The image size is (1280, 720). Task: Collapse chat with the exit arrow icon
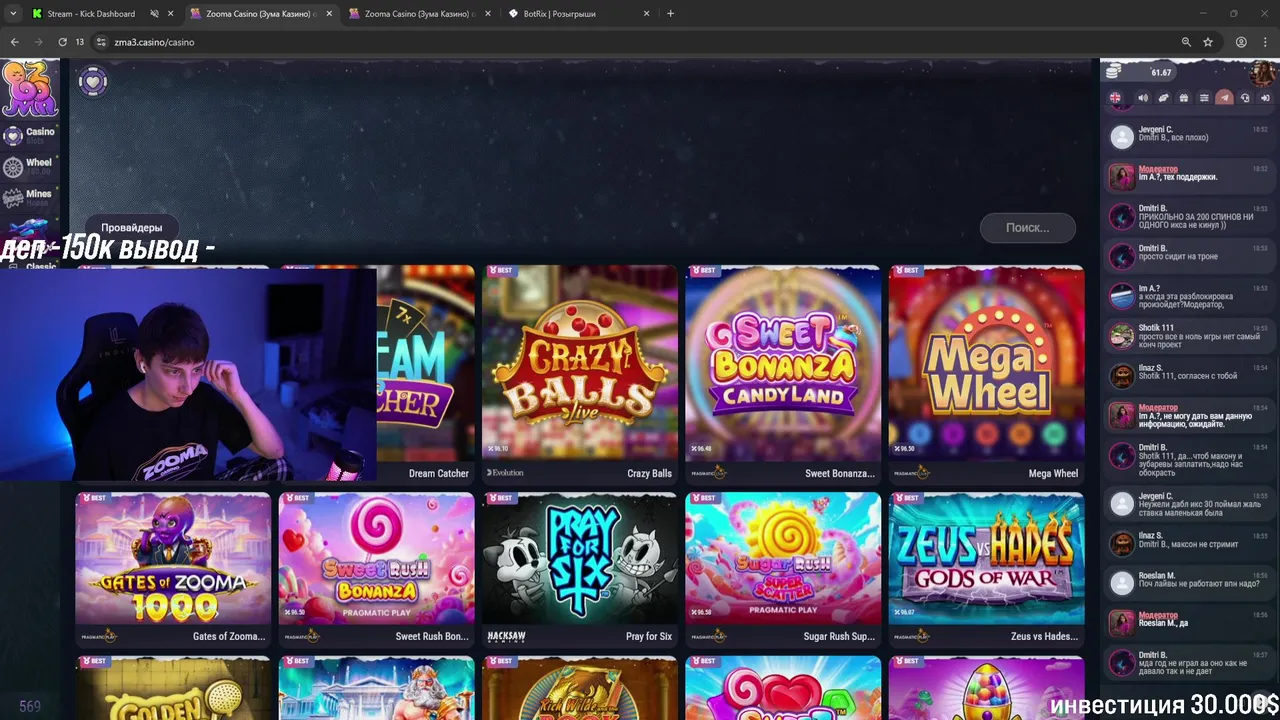1265,98
